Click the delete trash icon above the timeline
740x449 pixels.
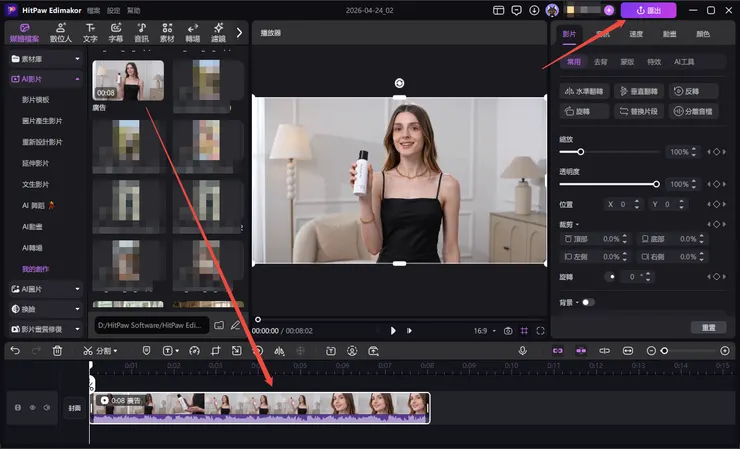click(57, 351)
